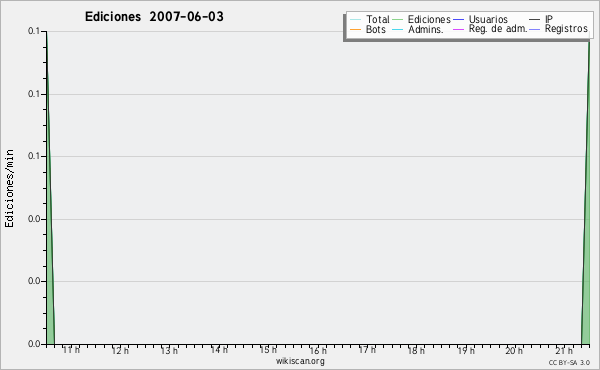Screen dimensions: 600x370
Task: Click the '14 h' x-axis label
Action: pyautogui.click(x=219, y=350)
